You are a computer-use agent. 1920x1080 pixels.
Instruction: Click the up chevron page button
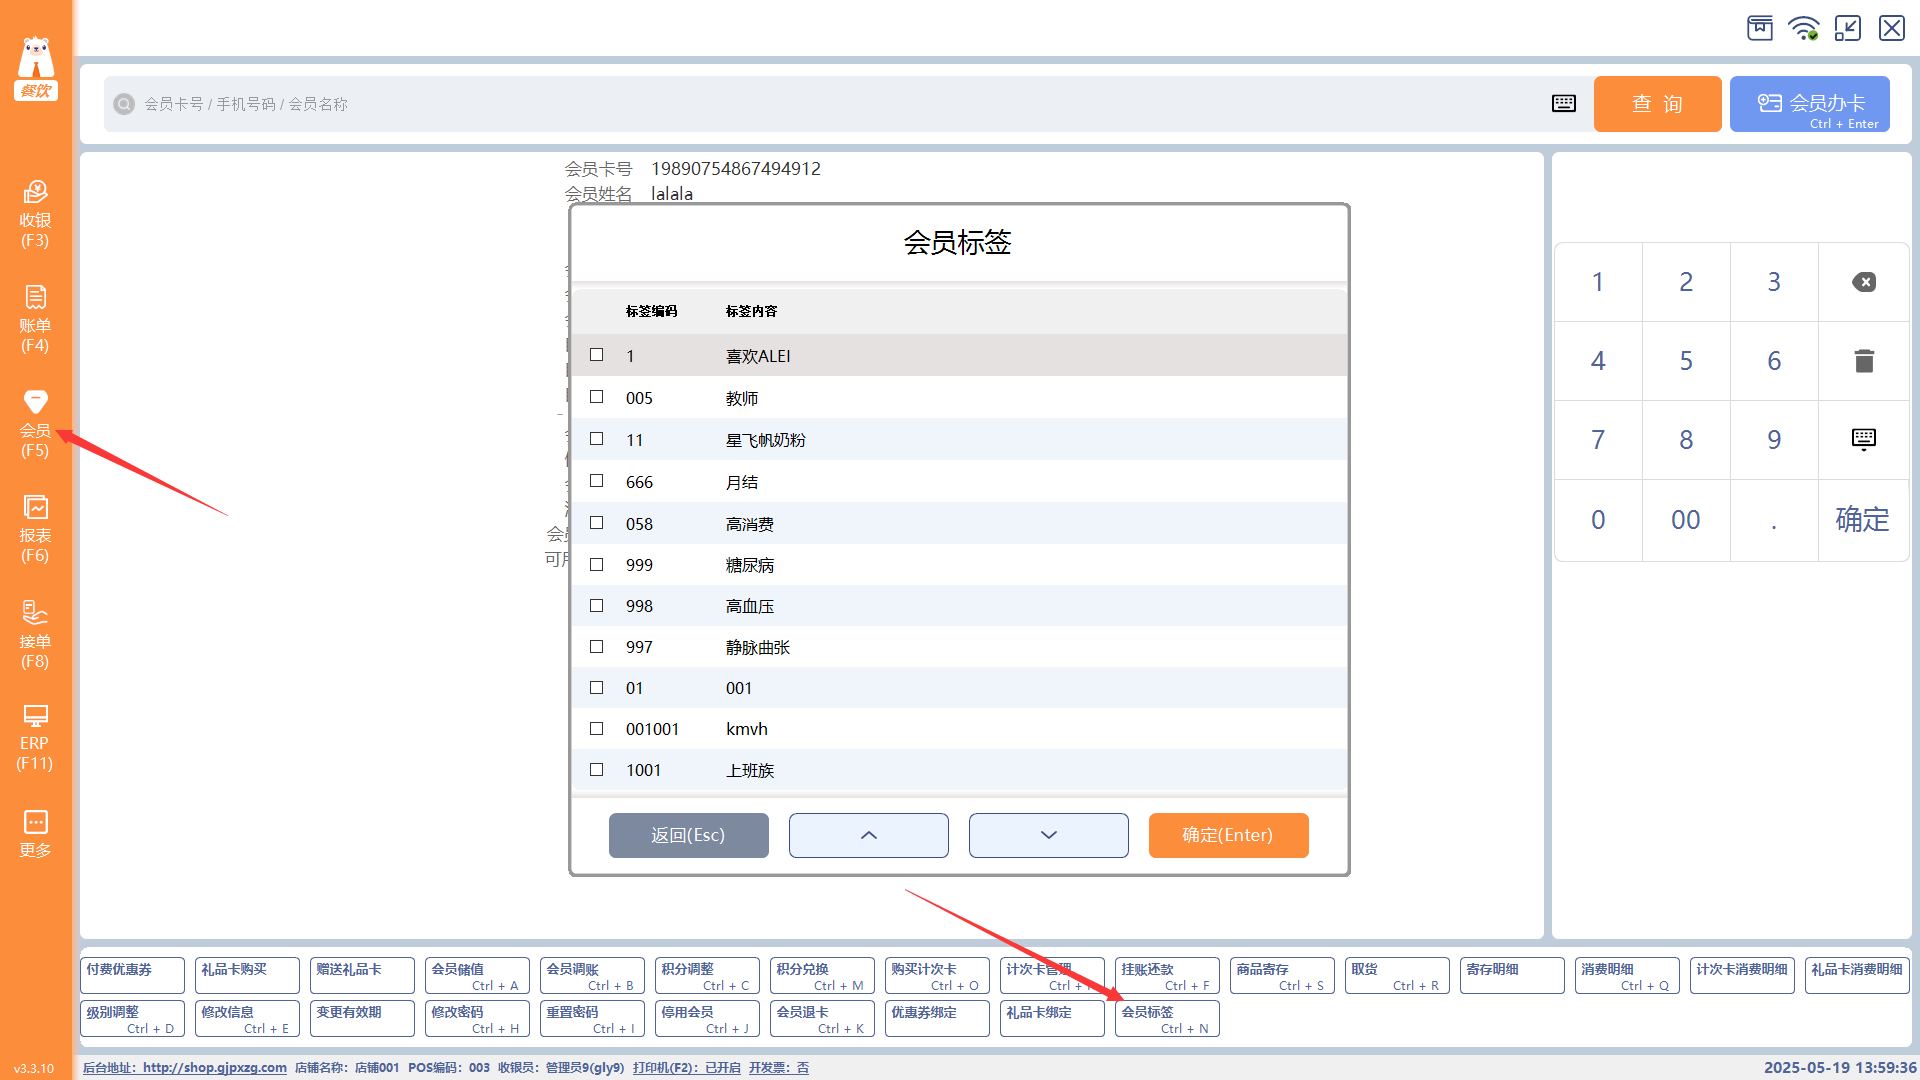868,835
